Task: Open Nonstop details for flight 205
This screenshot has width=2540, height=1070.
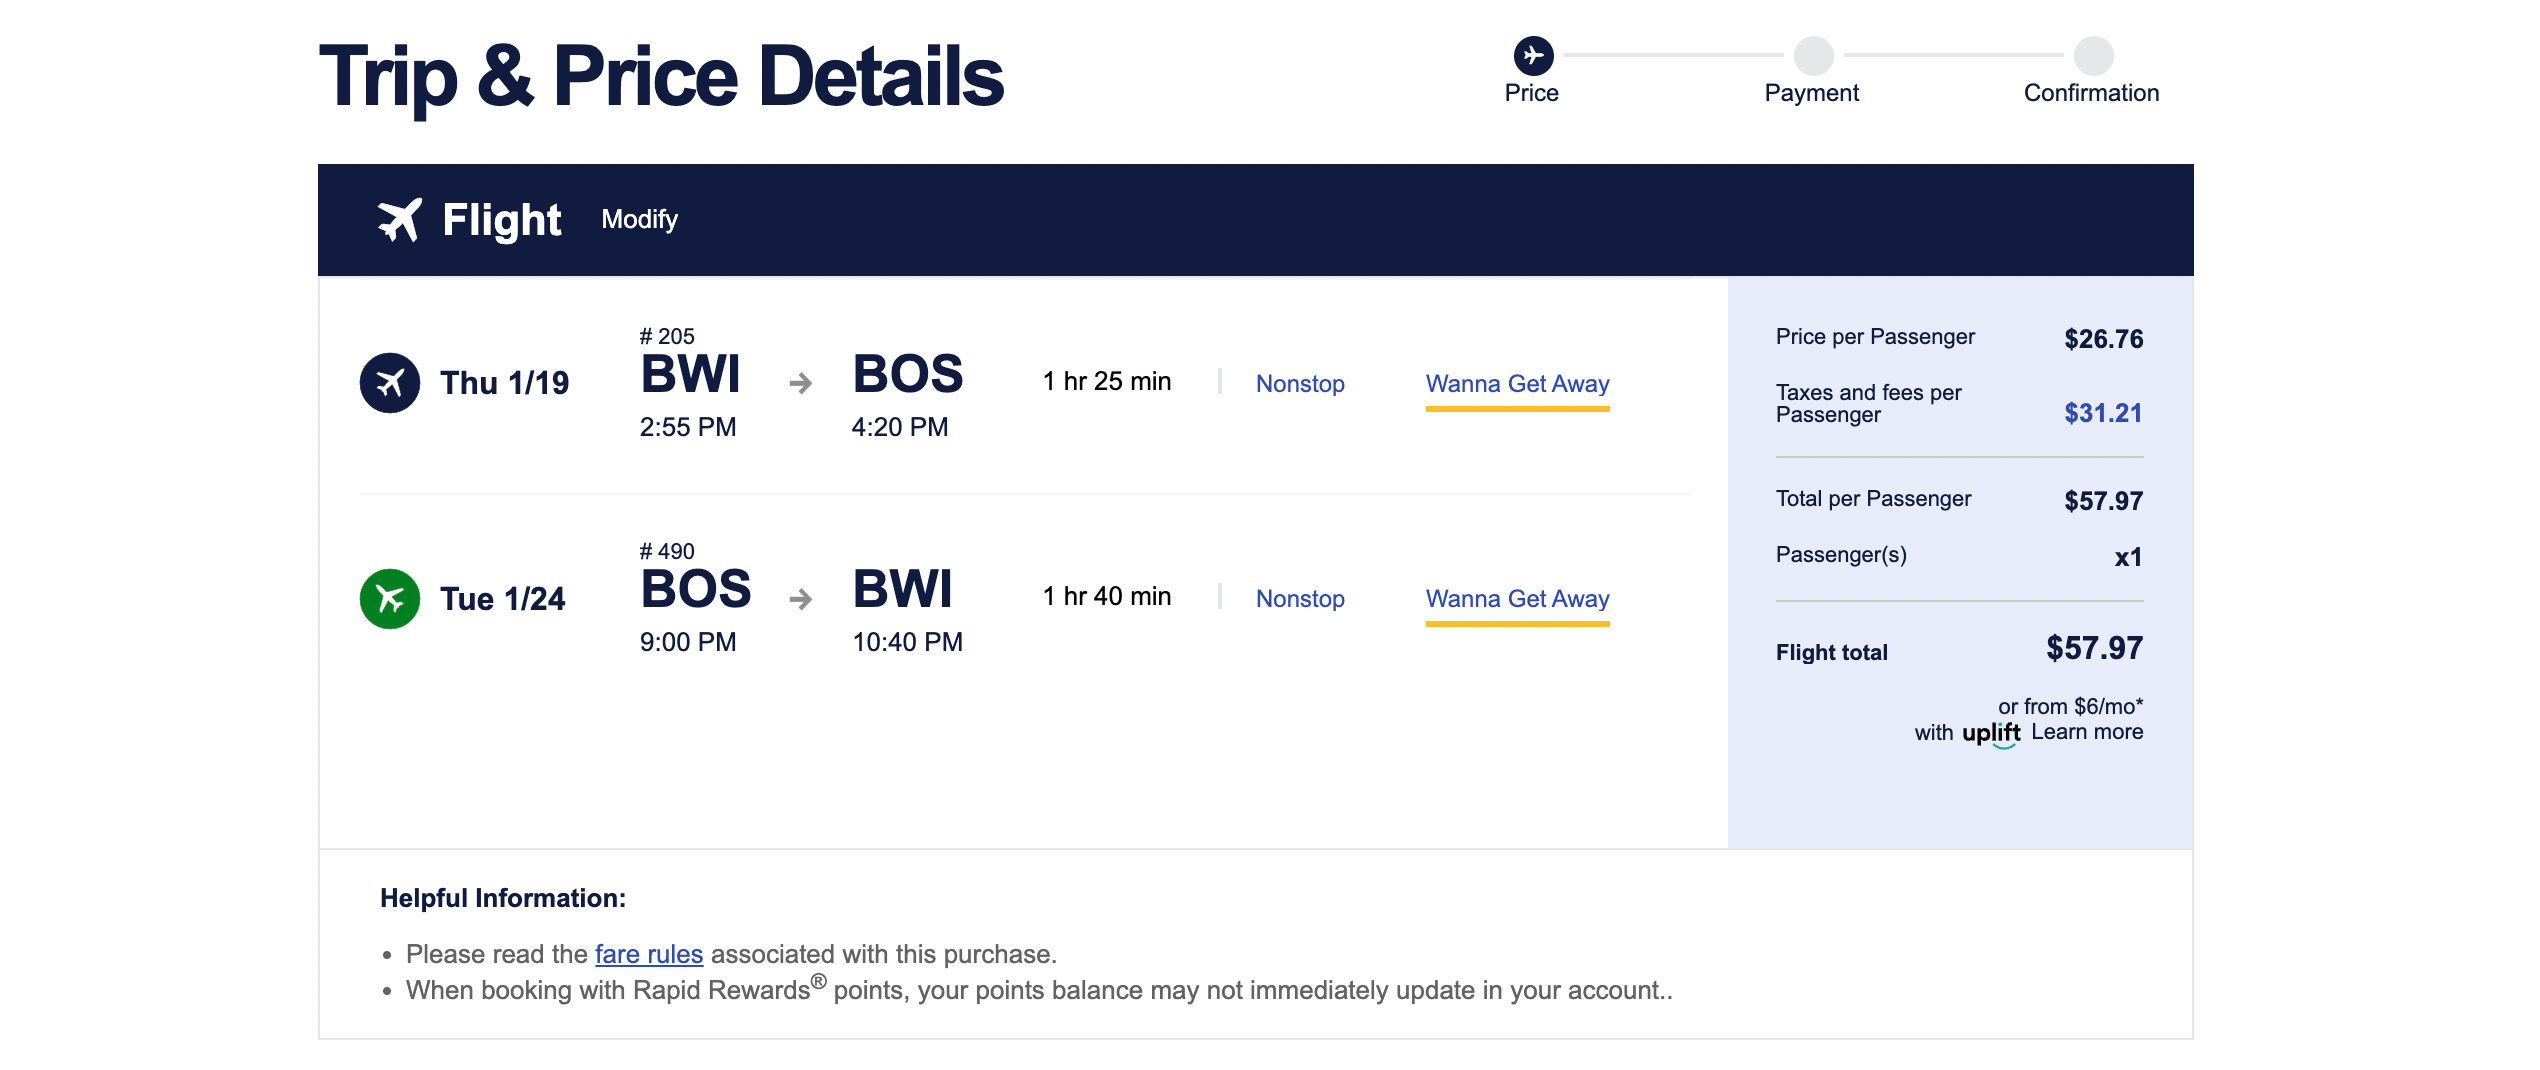Action: (1299, 384)
